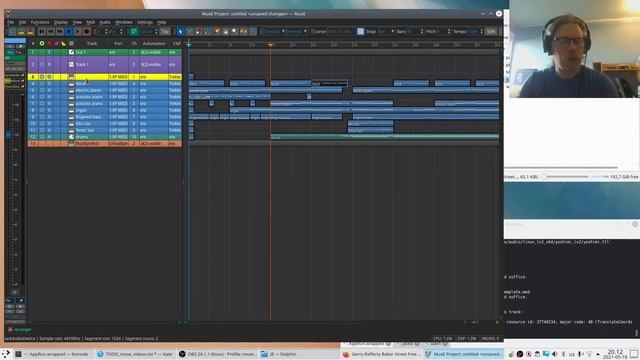Click the Arranger tab at bottom
Viewport: 640px width, 360px height.
click(x=20, y=329)
